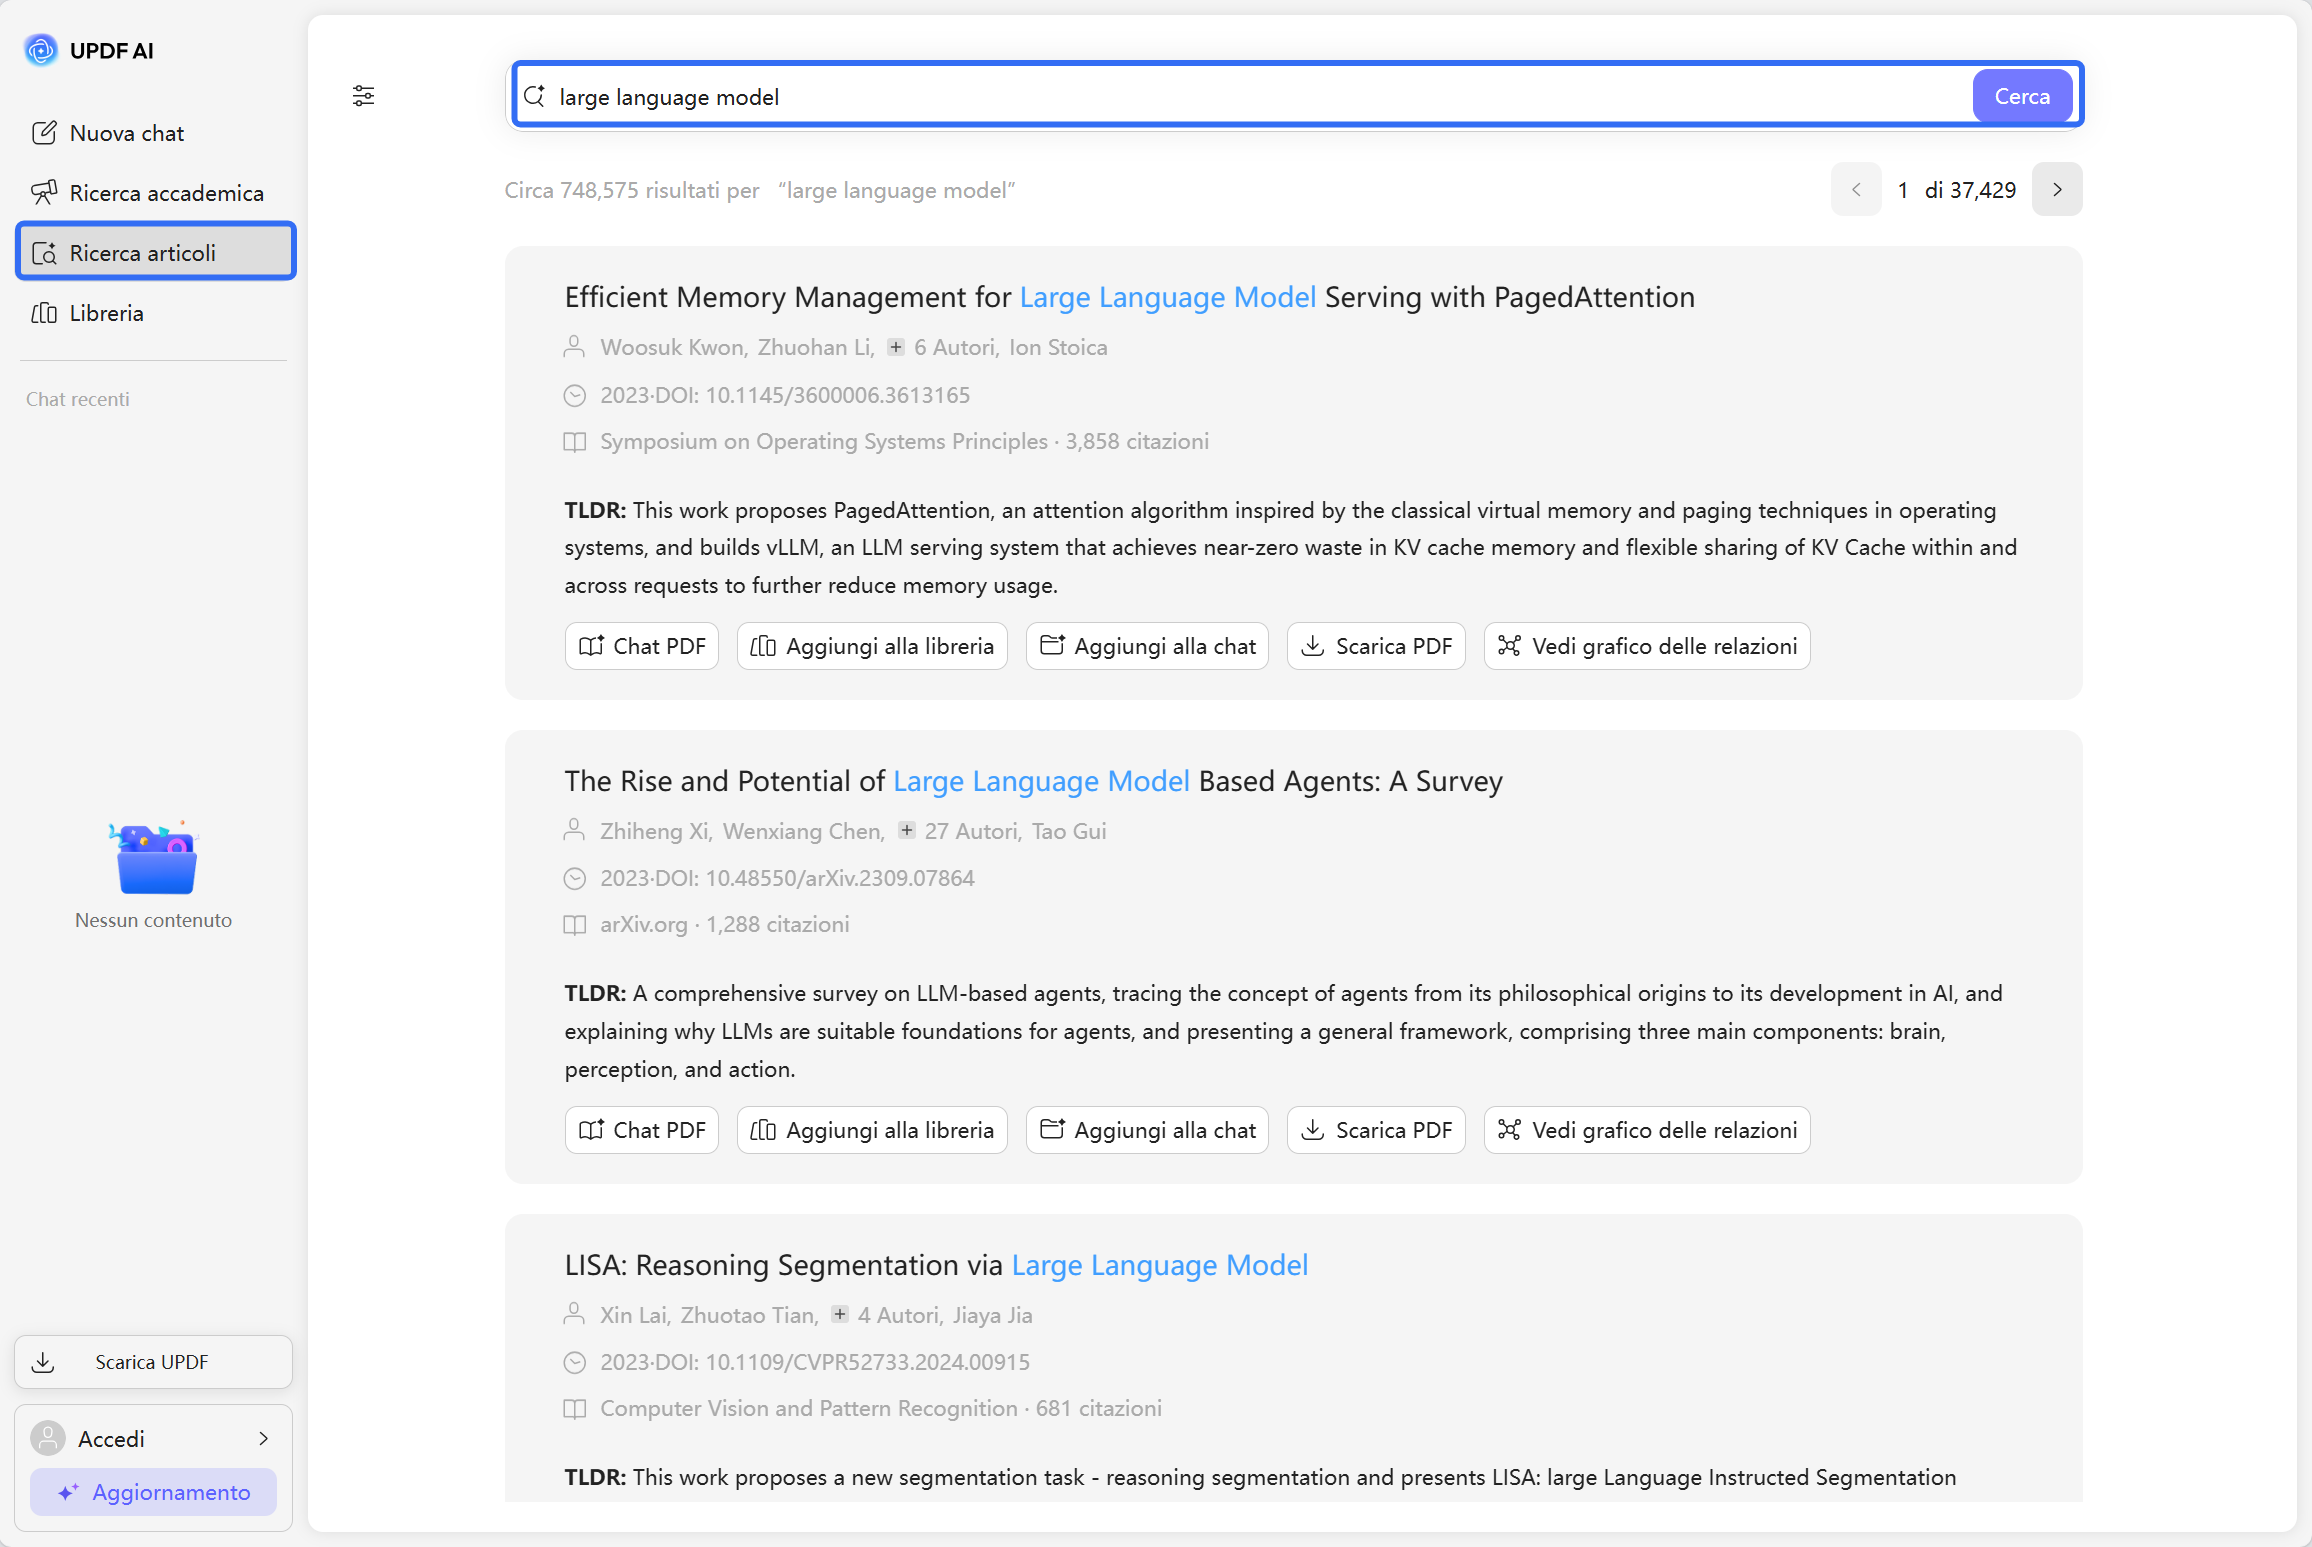Click the Nessun contenuto empty folder illustration
Image resolution: width=2312 pixels, height=1547 pixels.
(154, 858)
